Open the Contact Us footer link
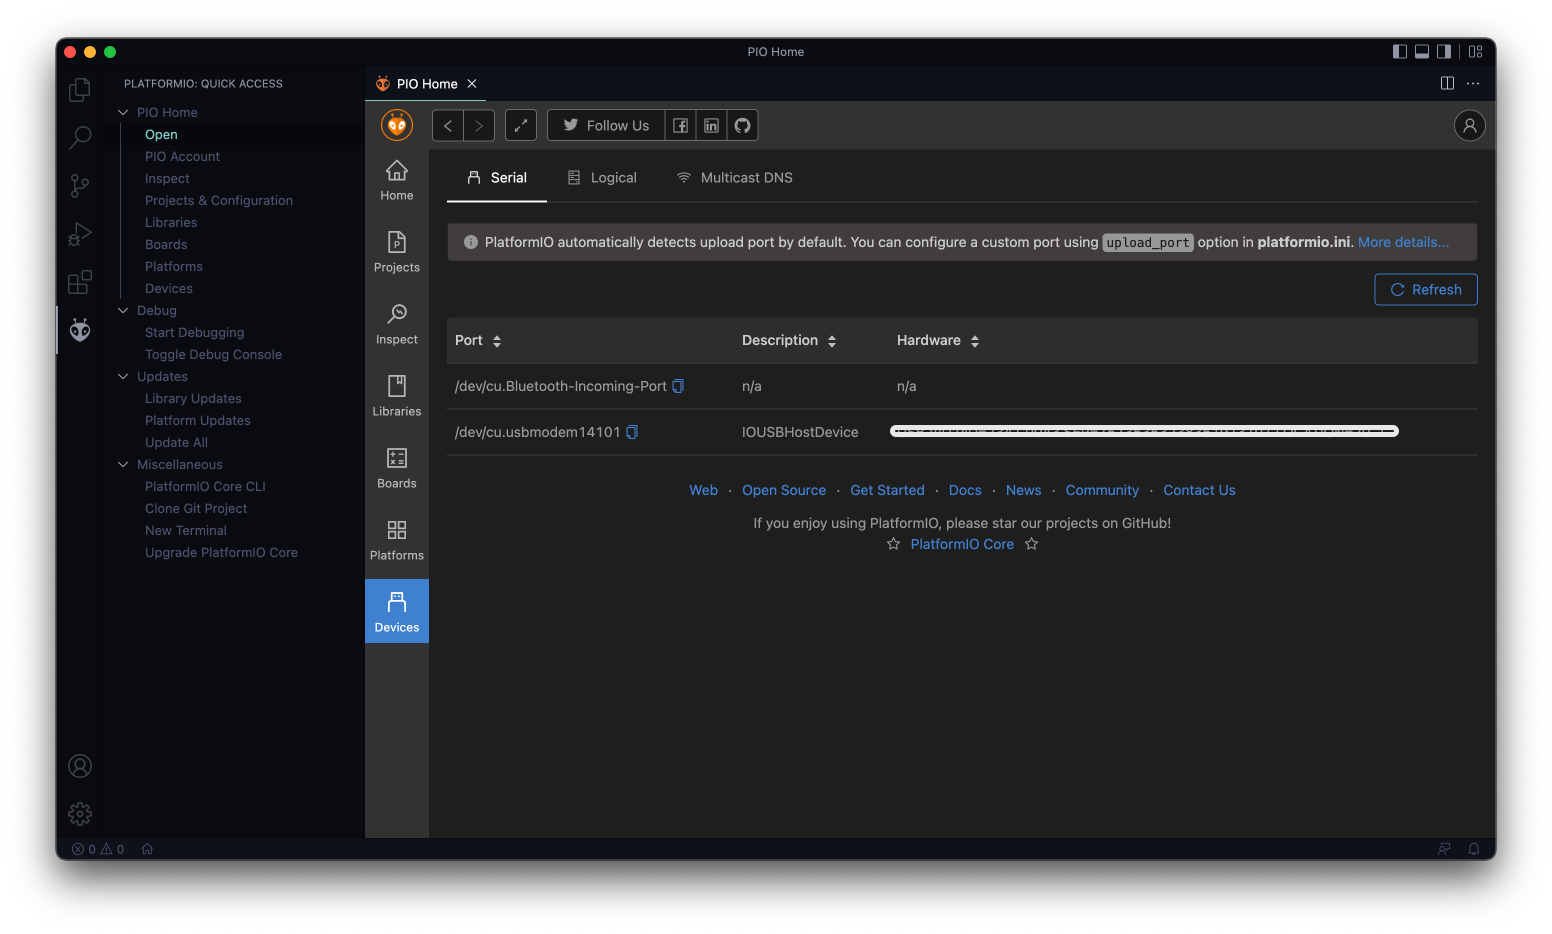 point(1199,490)
